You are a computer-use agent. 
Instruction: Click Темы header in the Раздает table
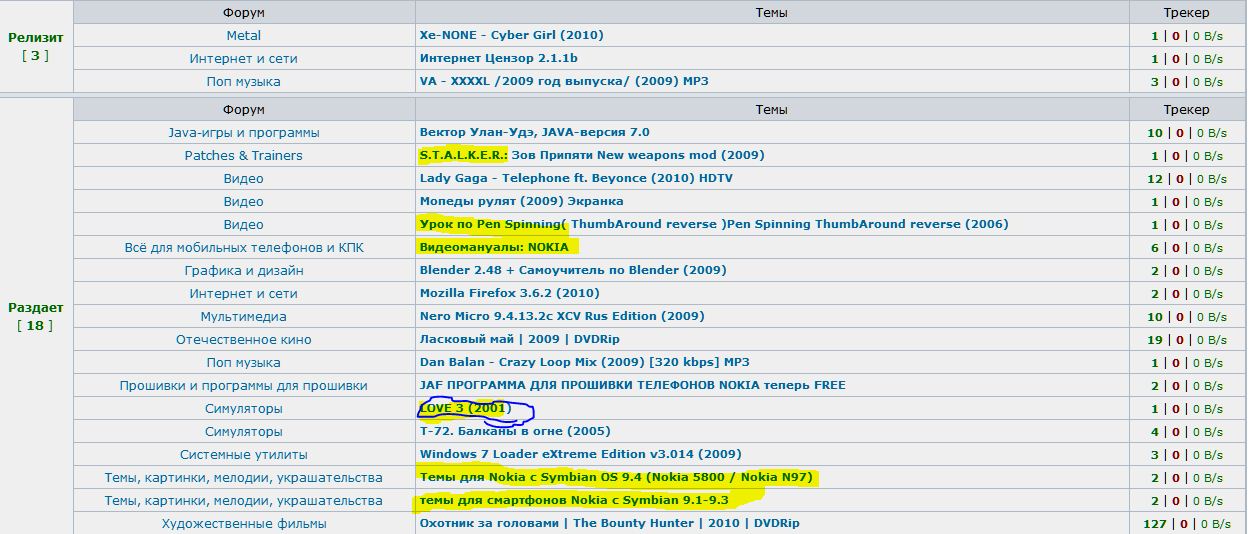pos(771,109)
